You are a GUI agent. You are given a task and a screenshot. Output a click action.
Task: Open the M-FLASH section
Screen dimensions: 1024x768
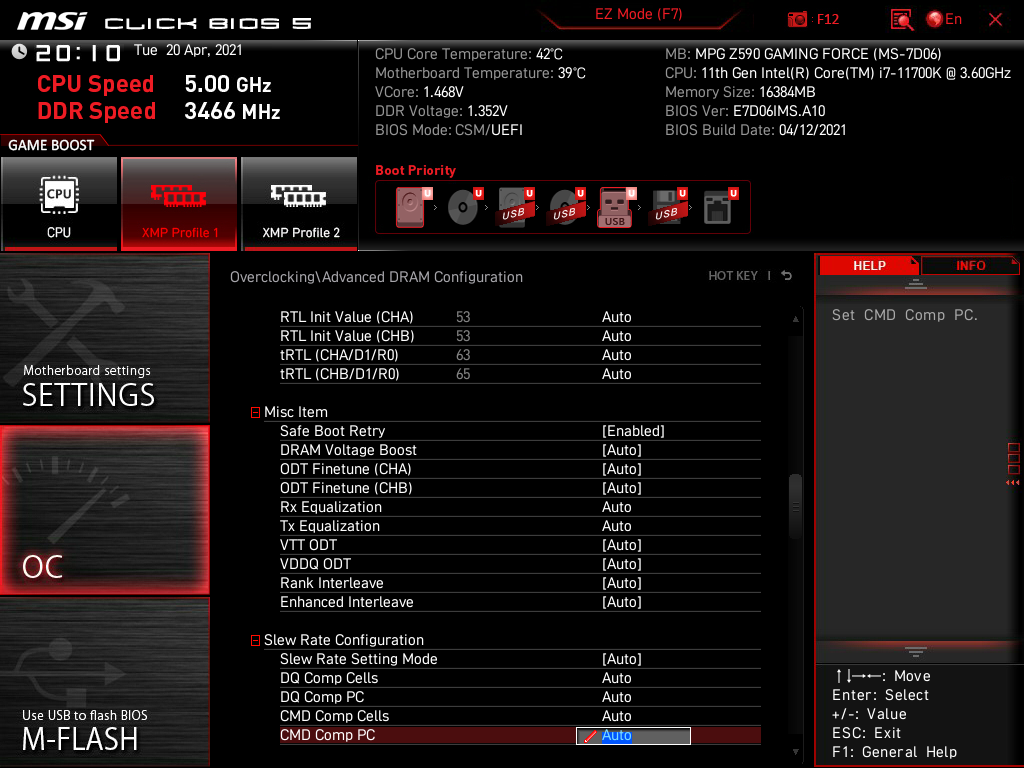[104, 682]
